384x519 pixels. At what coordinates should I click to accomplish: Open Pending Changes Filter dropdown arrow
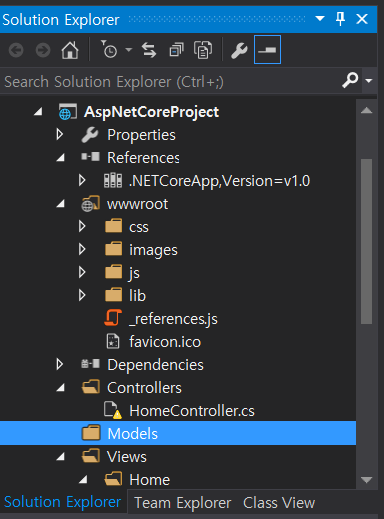coord(129,50)
